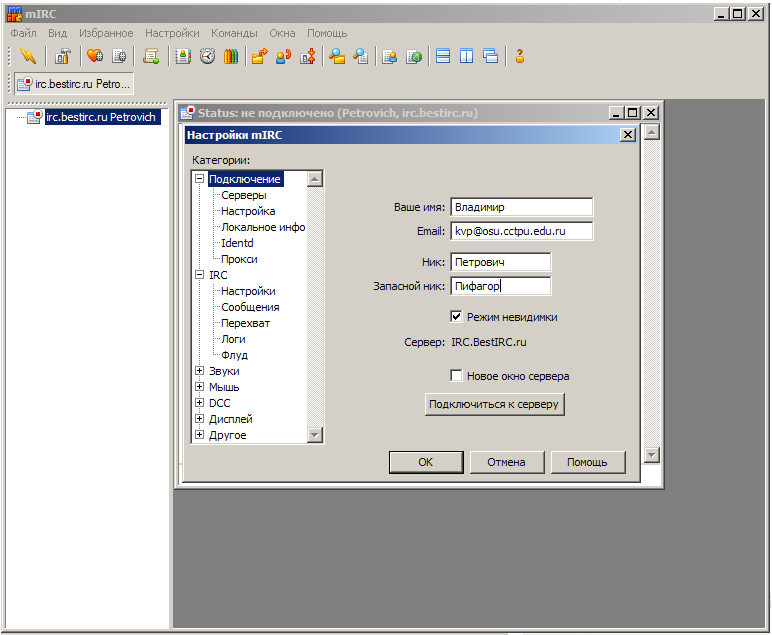Open the channels list toolbar icon
772x635 pixels.
pyautogui.click(x=119, y=56)
